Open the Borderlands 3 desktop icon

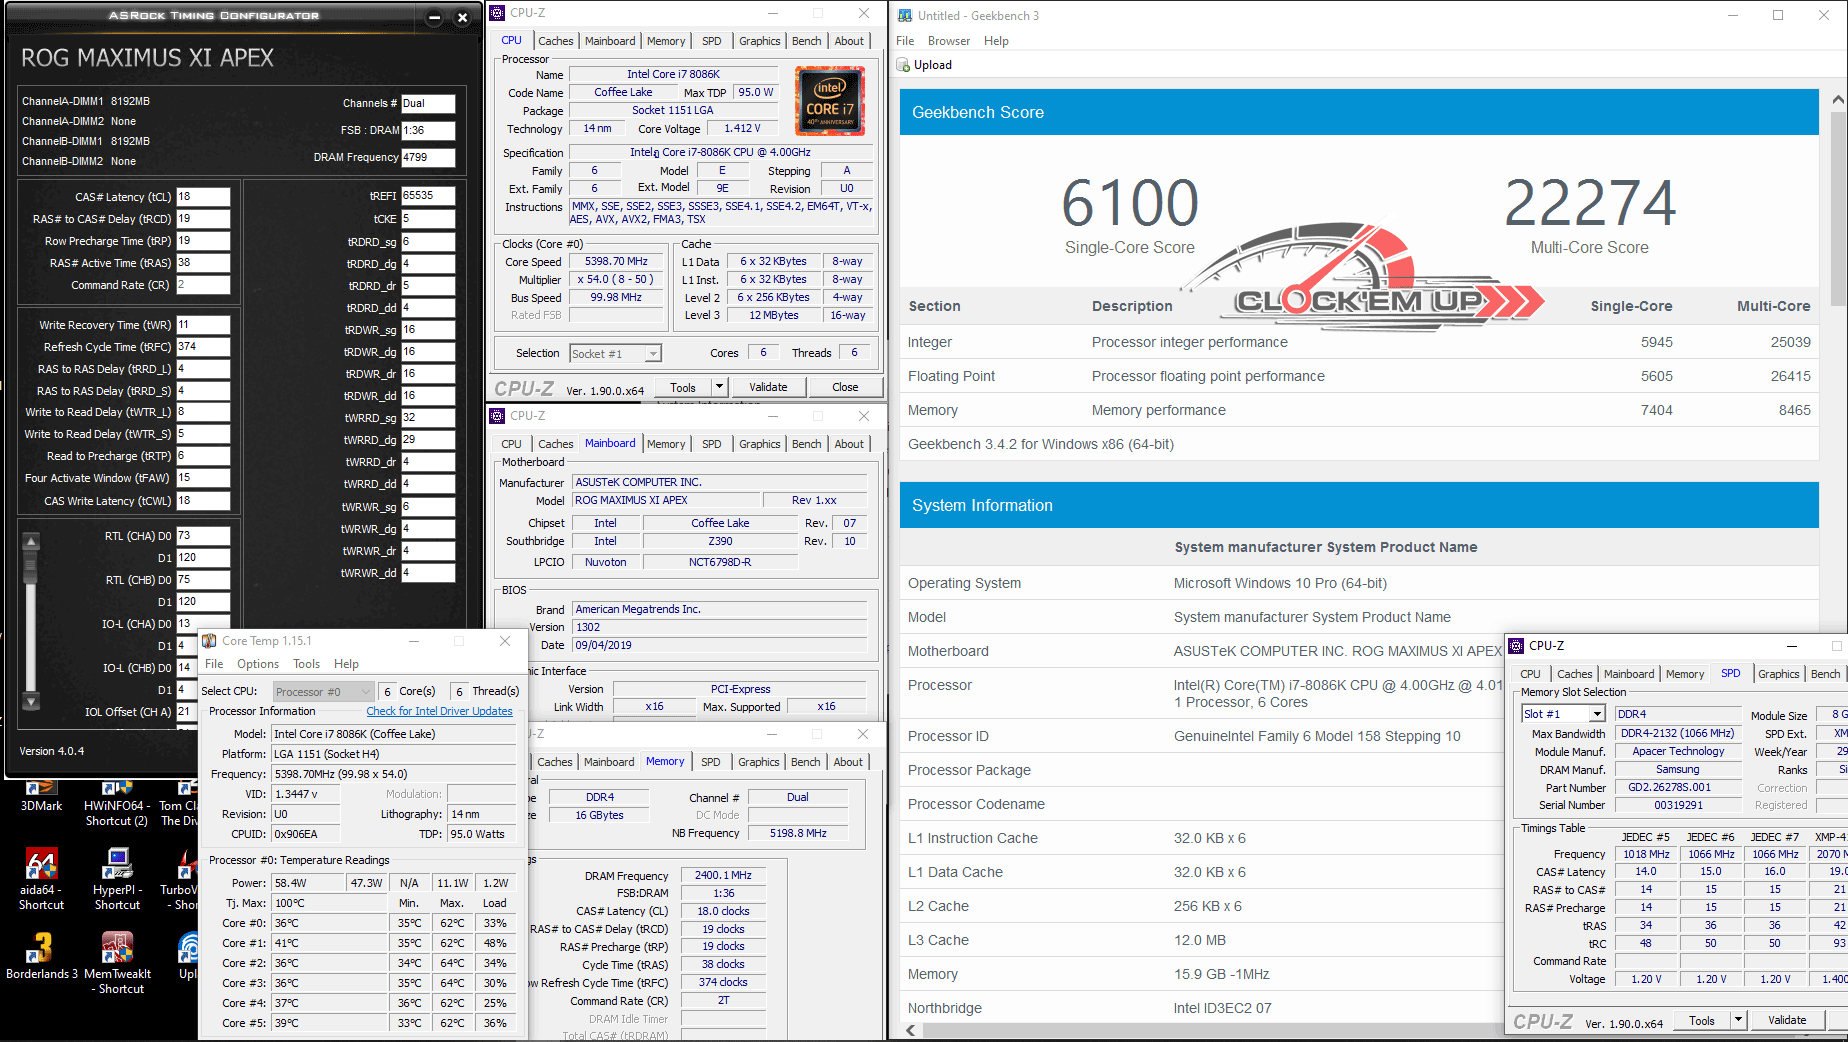pos(41,949)
